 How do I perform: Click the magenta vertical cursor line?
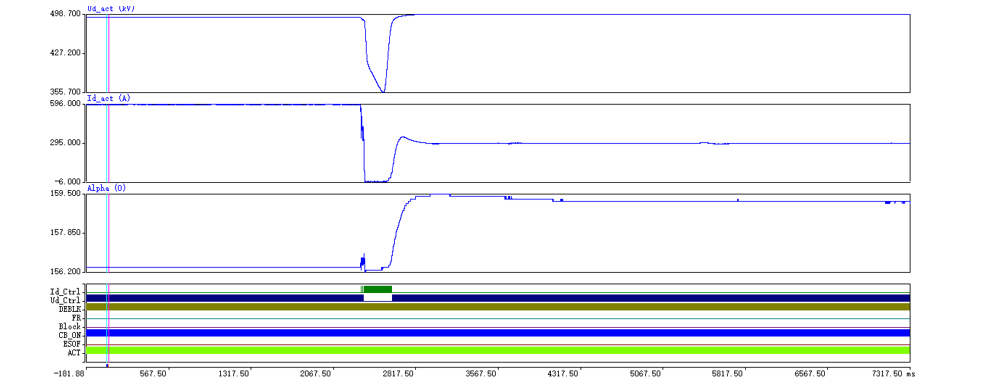click(x=109, y=188)
